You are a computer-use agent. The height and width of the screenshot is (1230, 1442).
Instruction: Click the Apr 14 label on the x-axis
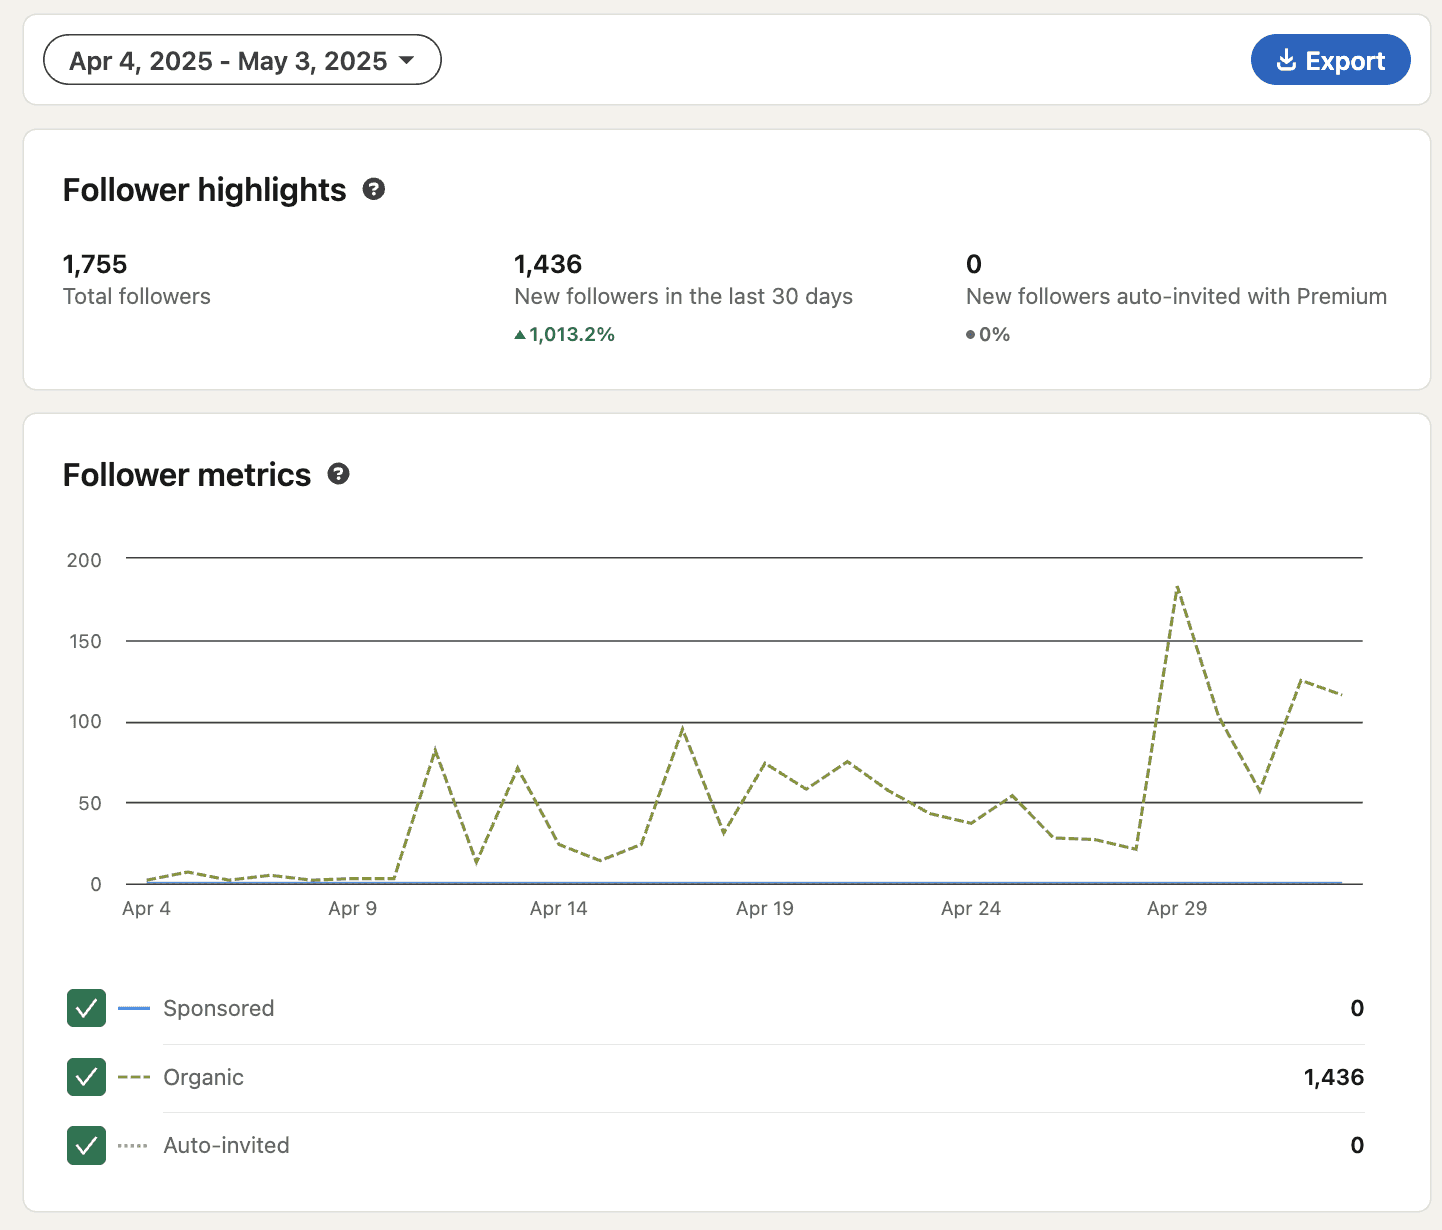[x=559, y=908]
